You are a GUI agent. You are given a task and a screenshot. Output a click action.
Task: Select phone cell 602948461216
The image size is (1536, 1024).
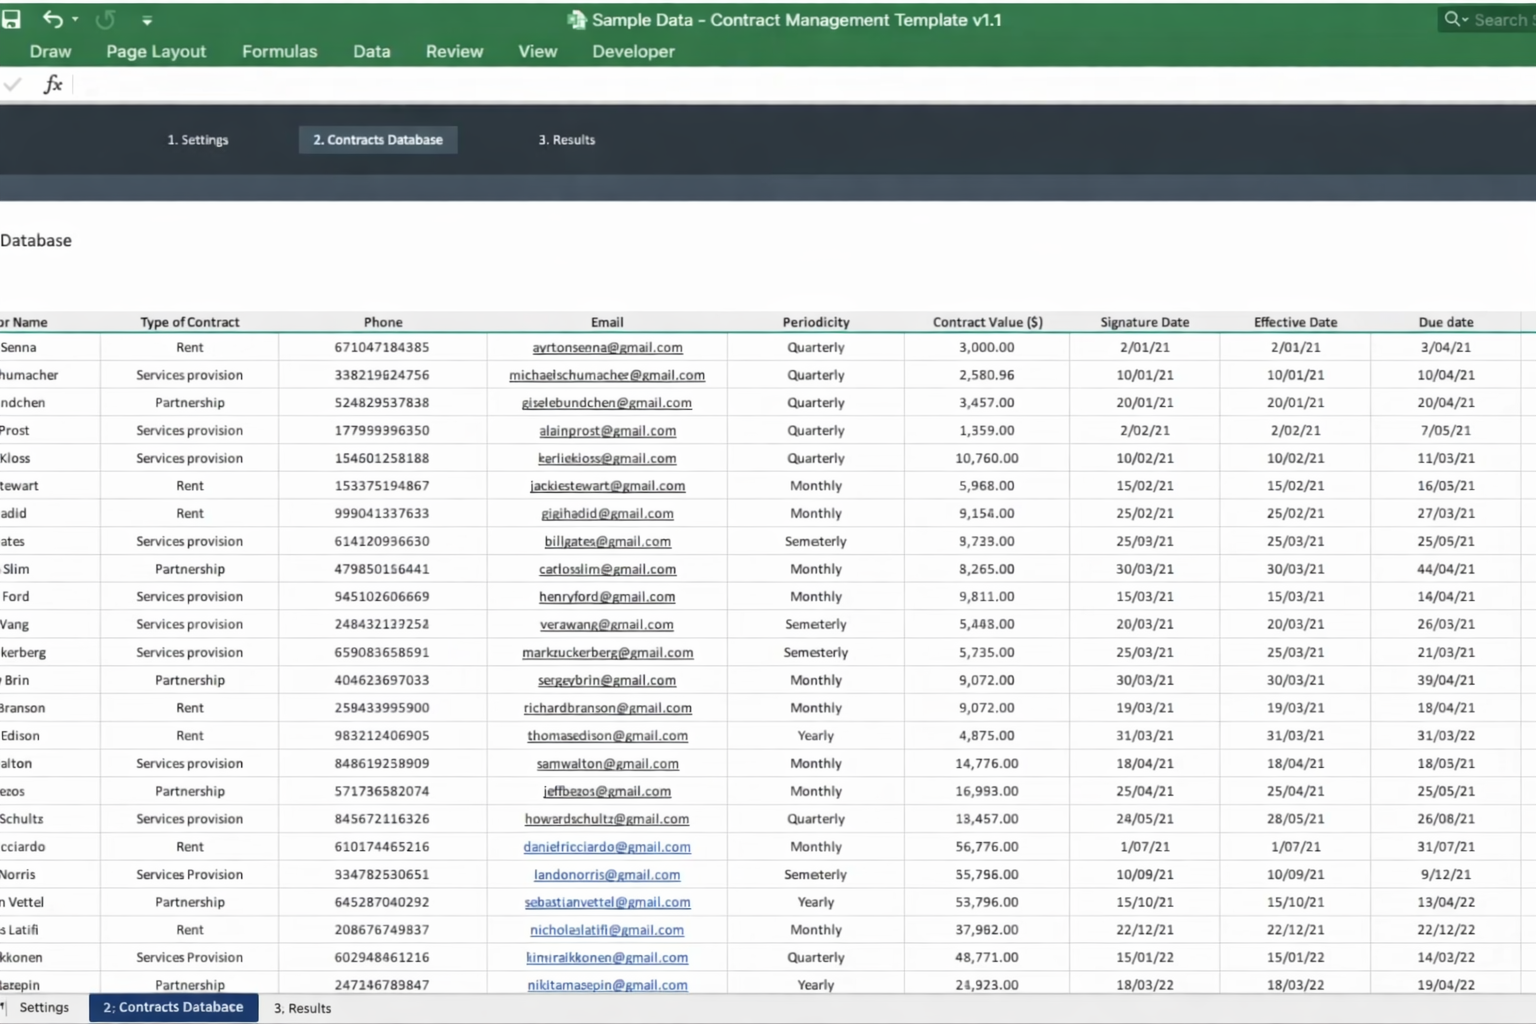[382, 957]
